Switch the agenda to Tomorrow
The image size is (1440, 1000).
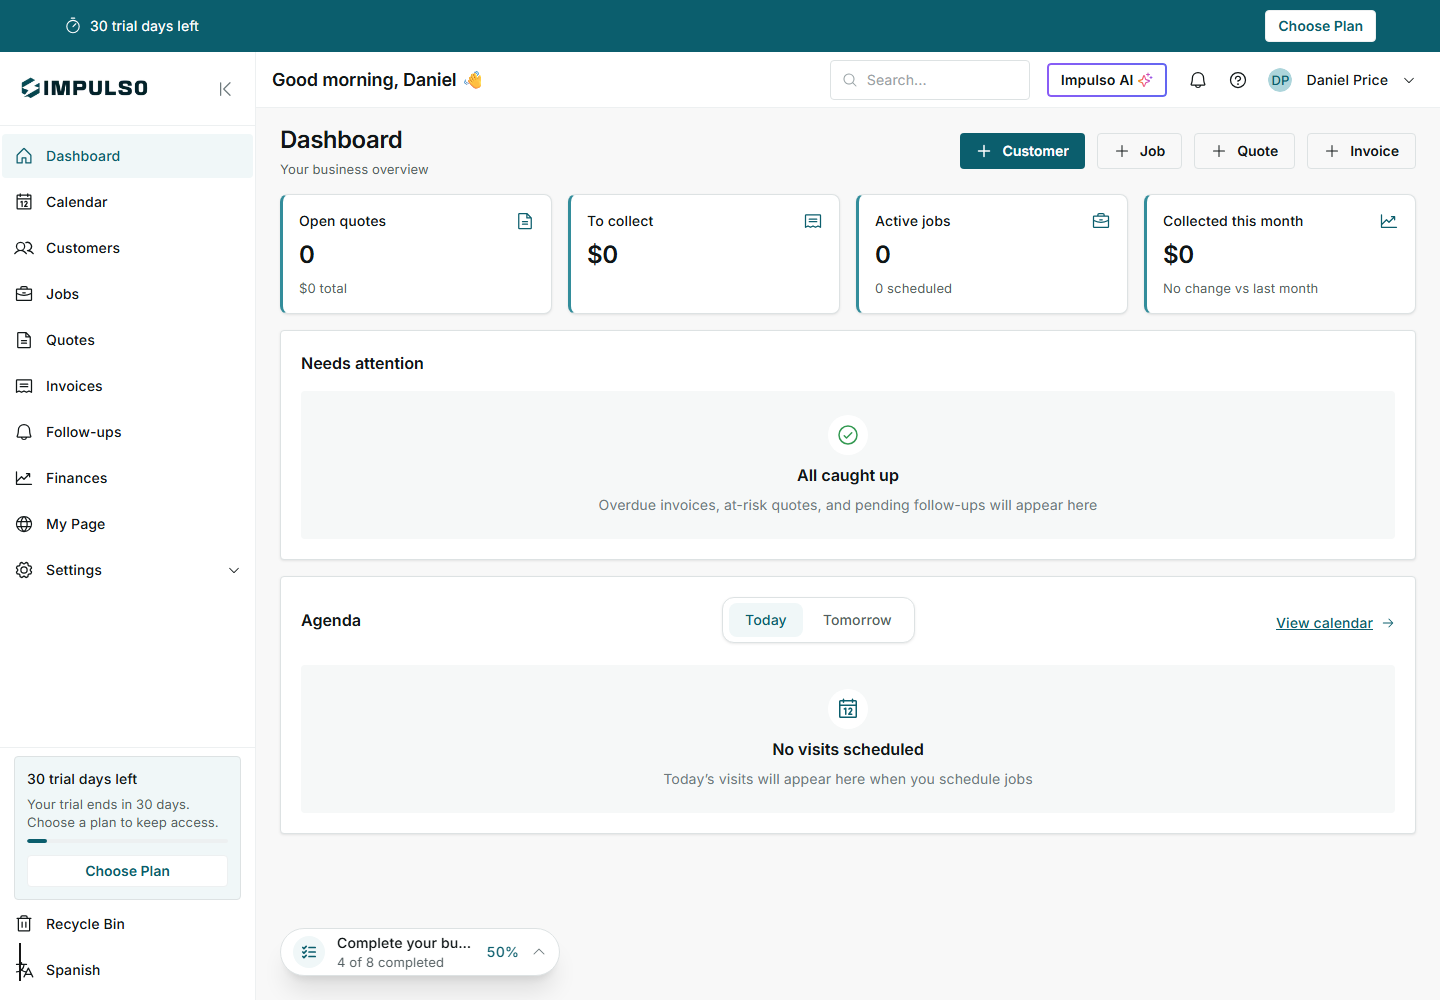pos(857,620)
